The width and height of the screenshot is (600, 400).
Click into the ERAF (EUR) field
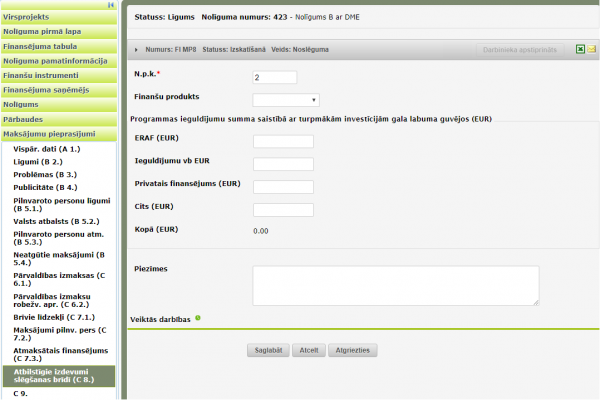coord(283,141)
